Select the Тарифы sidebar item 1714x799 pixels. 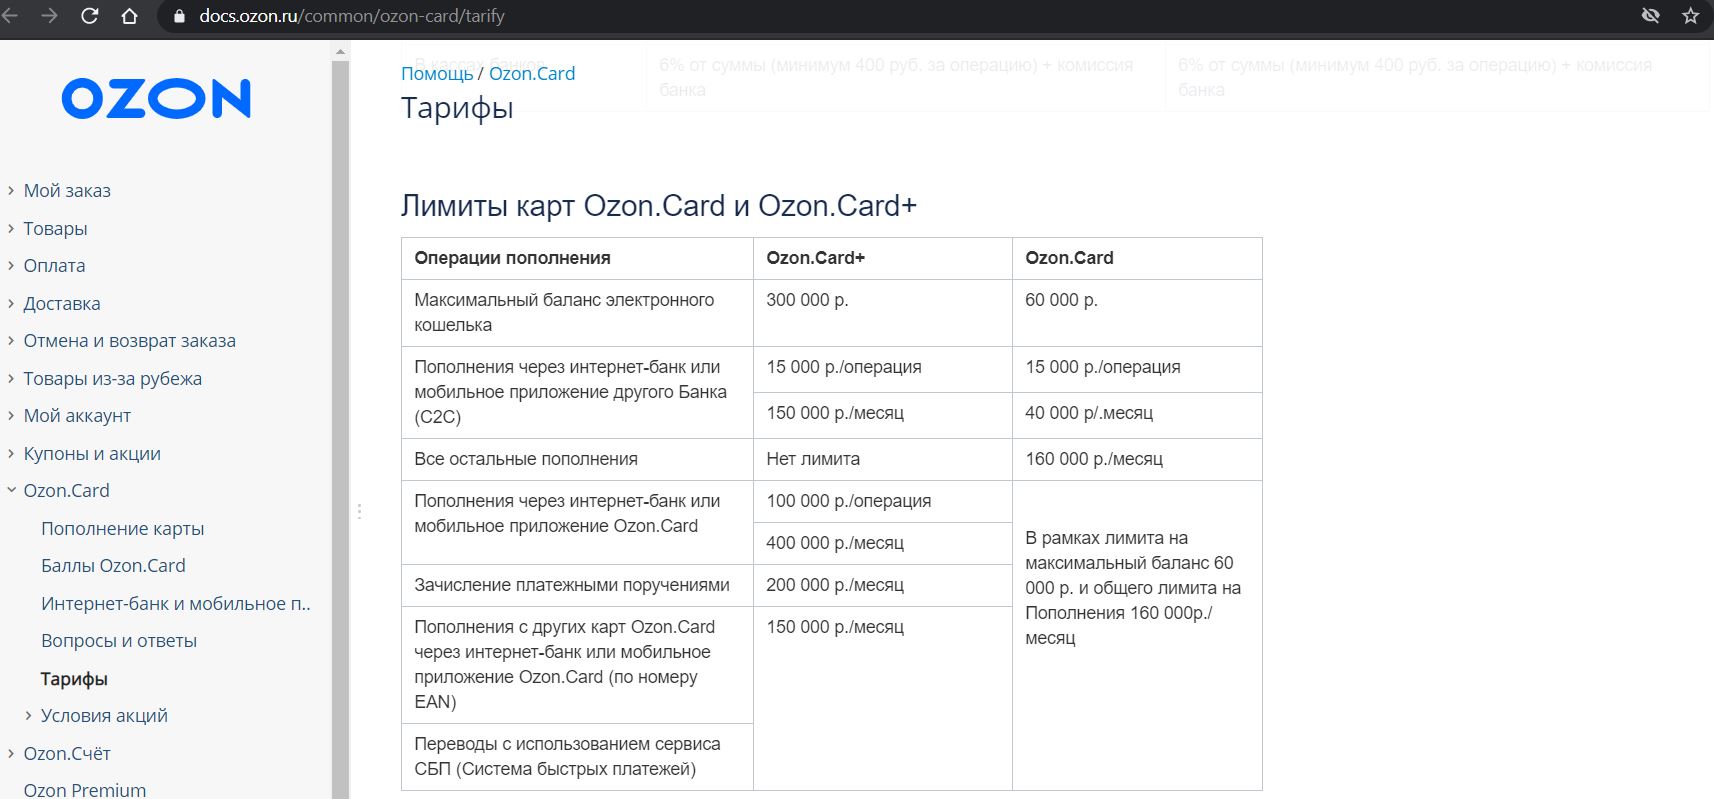tap(74, 678)
